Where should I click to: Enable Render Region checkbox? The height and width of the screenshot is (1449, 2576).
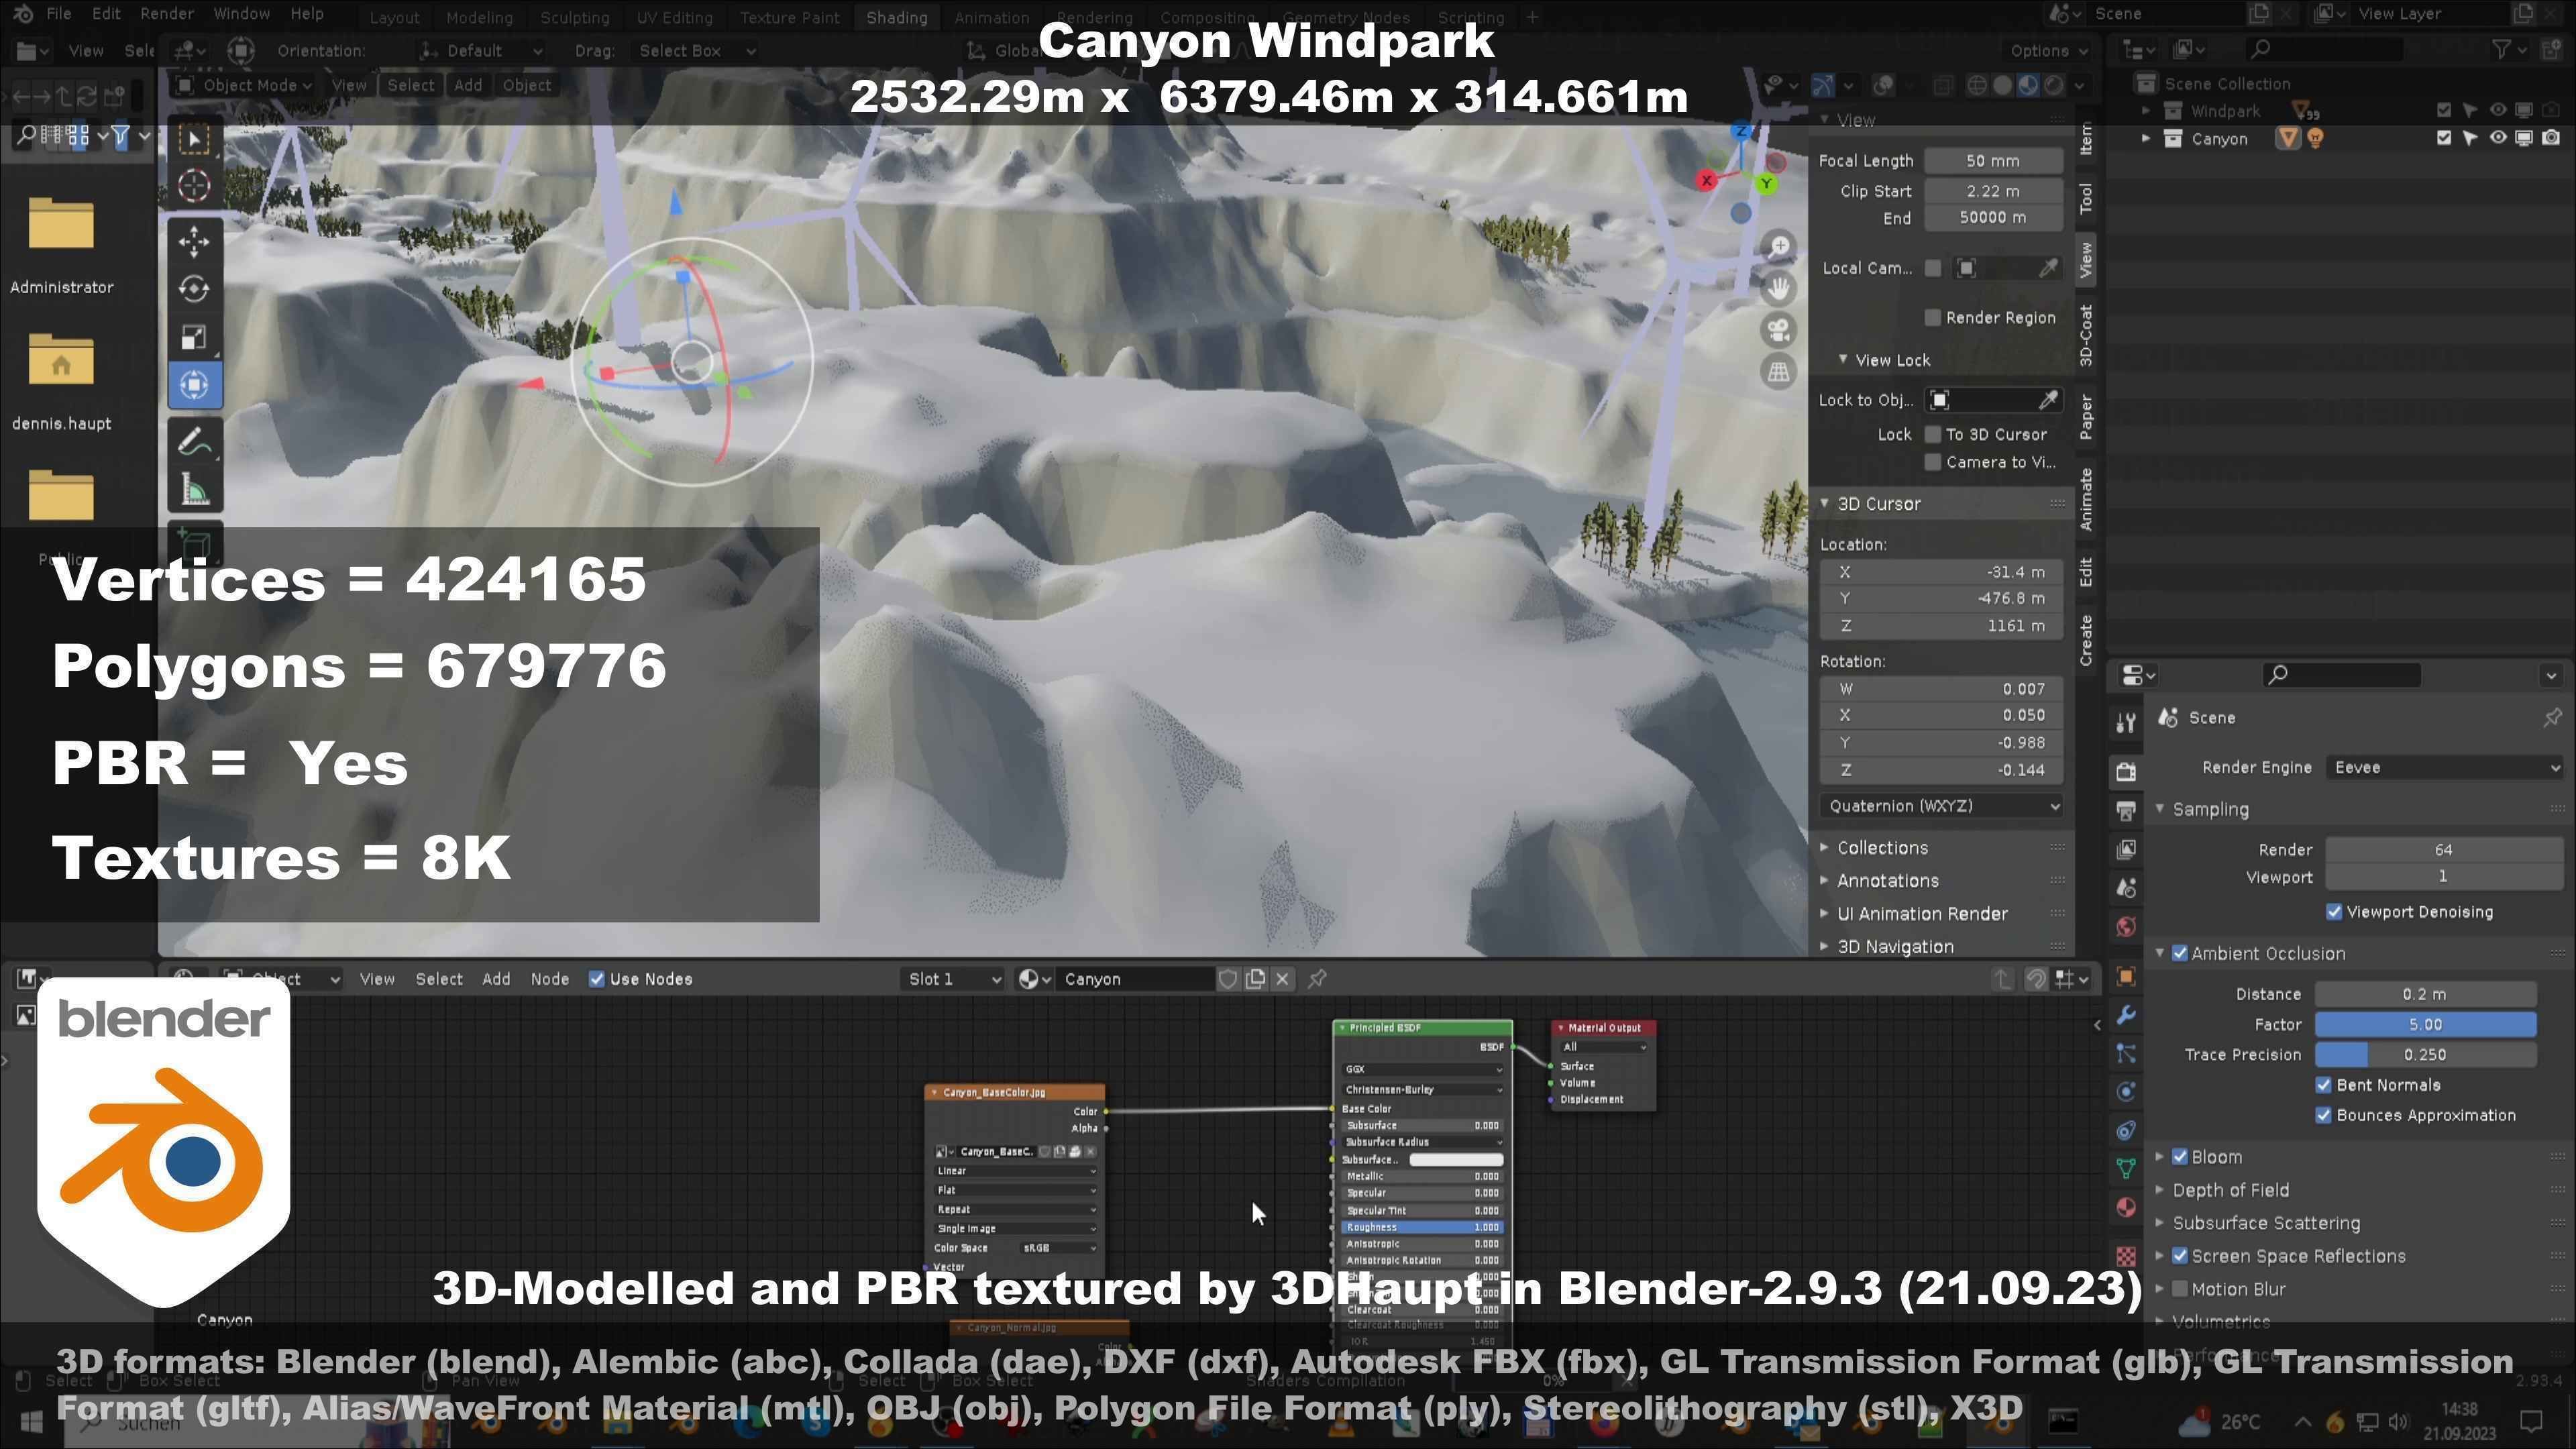pyautogui.click(x=1933, y=318)
